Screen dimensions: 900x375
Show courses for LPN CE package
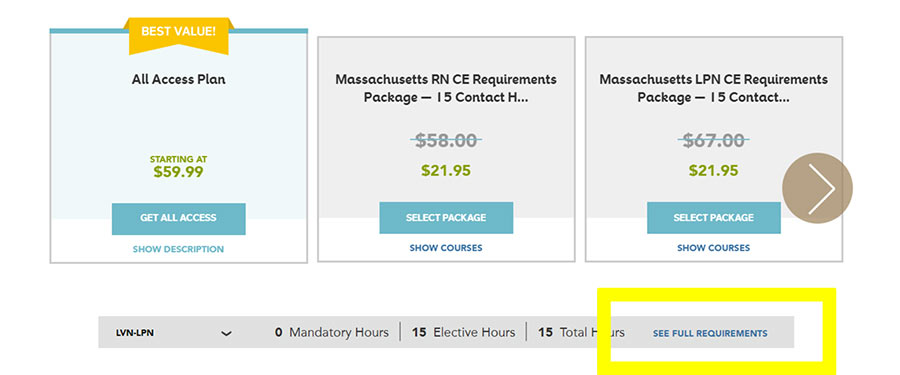click(x=713, y=248)
